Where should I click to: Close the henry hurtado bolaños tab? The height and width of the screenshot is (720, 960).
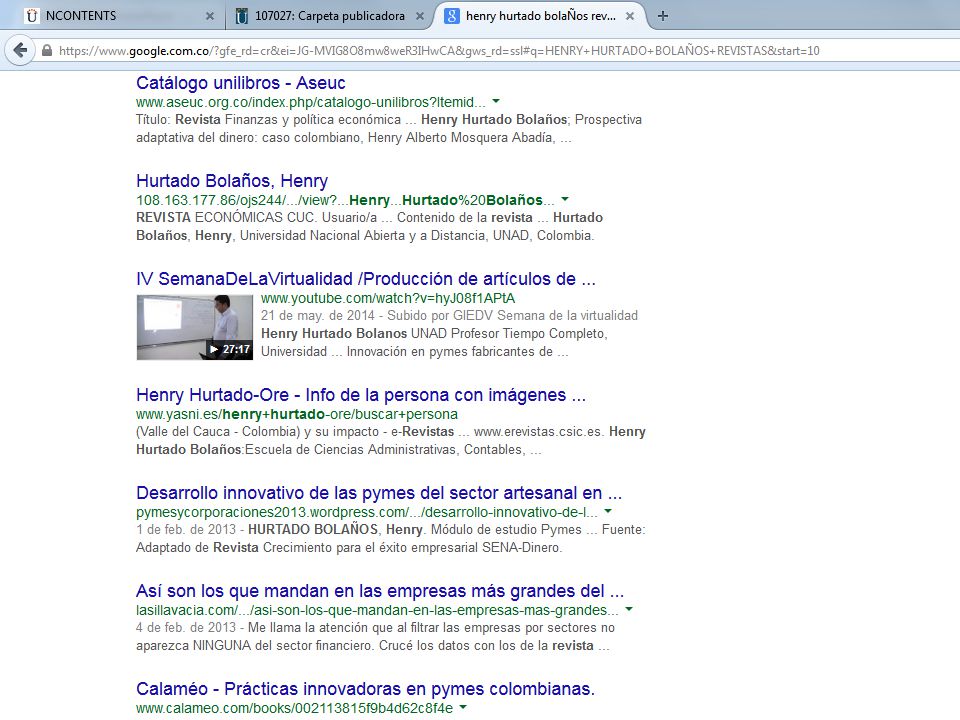coord(629,17)
